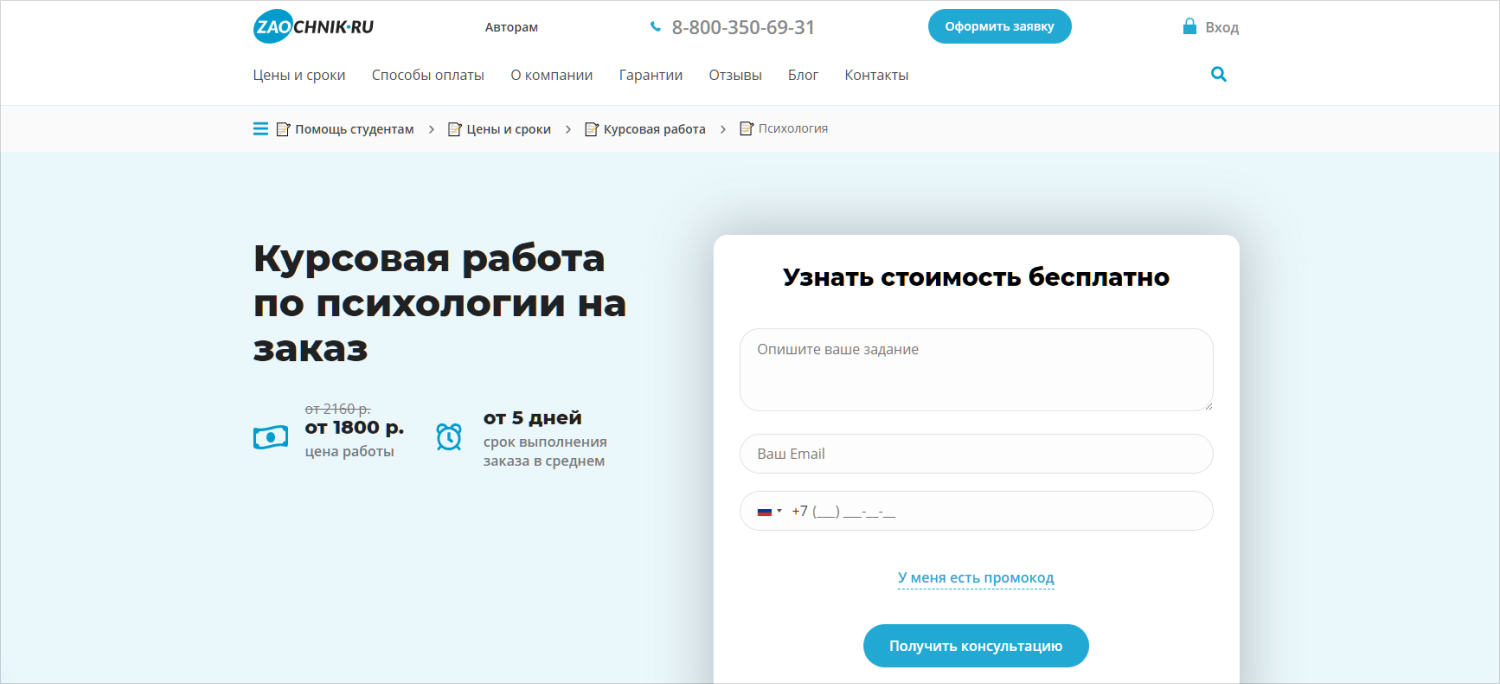Go to the Отзывы page
The image size is (1500, 684).
(x=735, y=75)
